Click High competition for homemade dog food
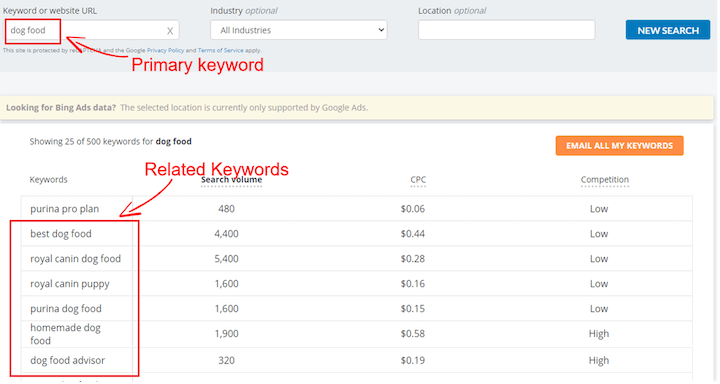Screen dimensions: 720x384 coord(599,333)
